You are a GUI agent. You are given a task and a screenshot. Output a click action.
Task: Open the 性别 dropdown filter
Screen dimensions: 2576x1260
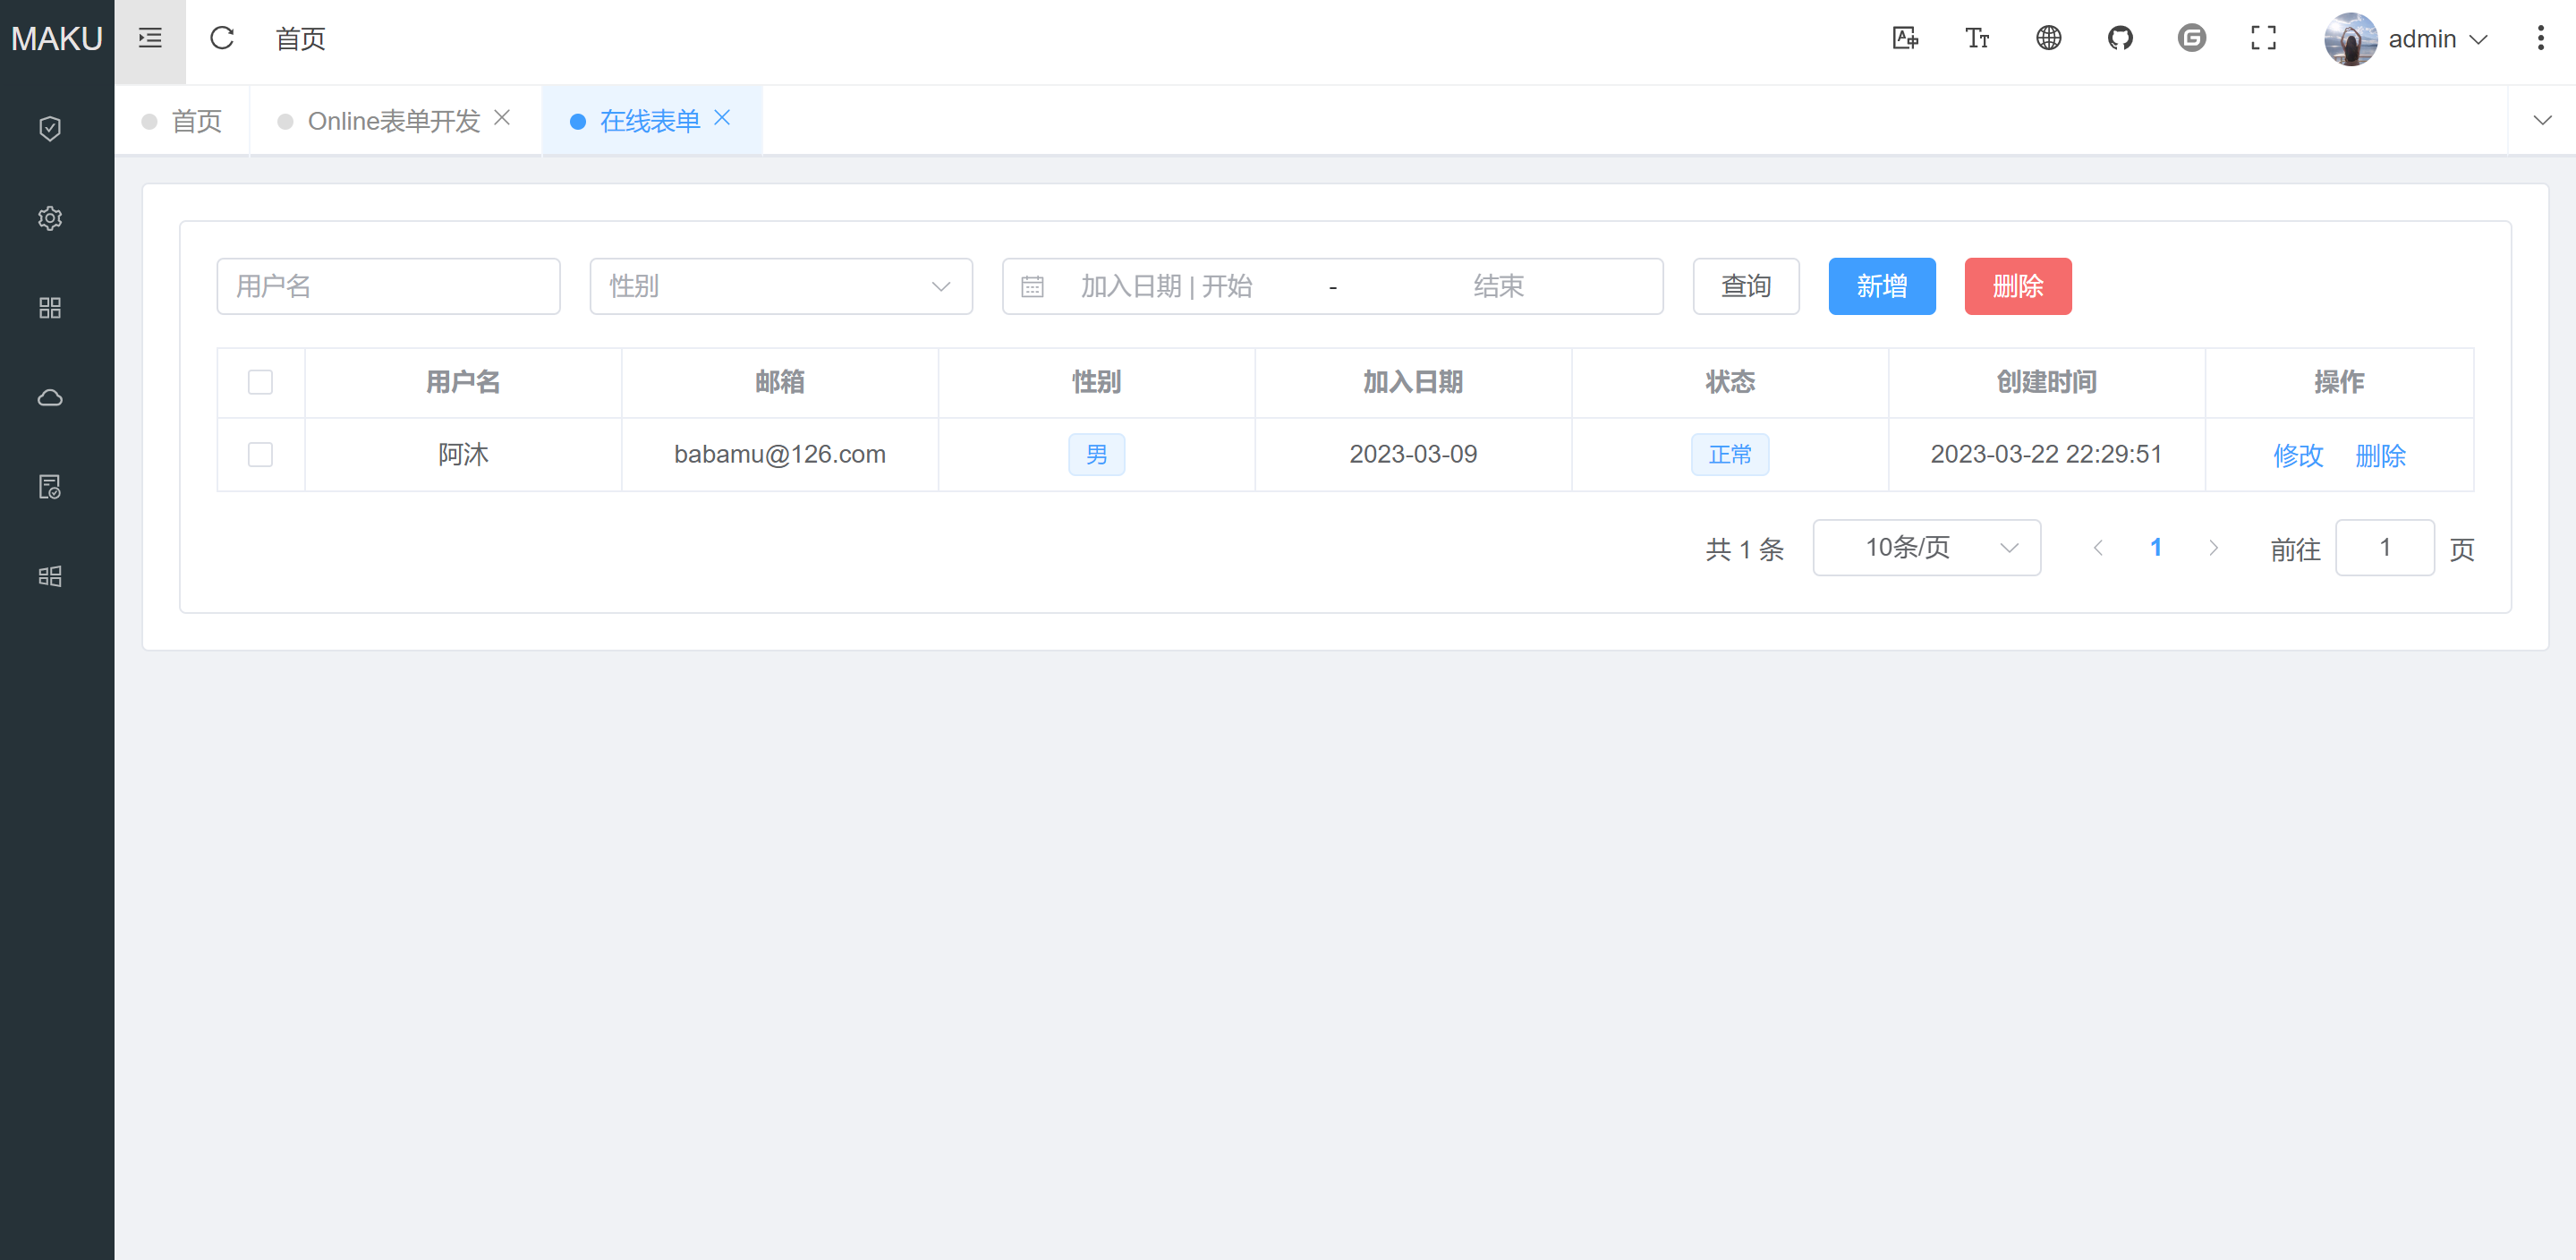coord(781,286)
